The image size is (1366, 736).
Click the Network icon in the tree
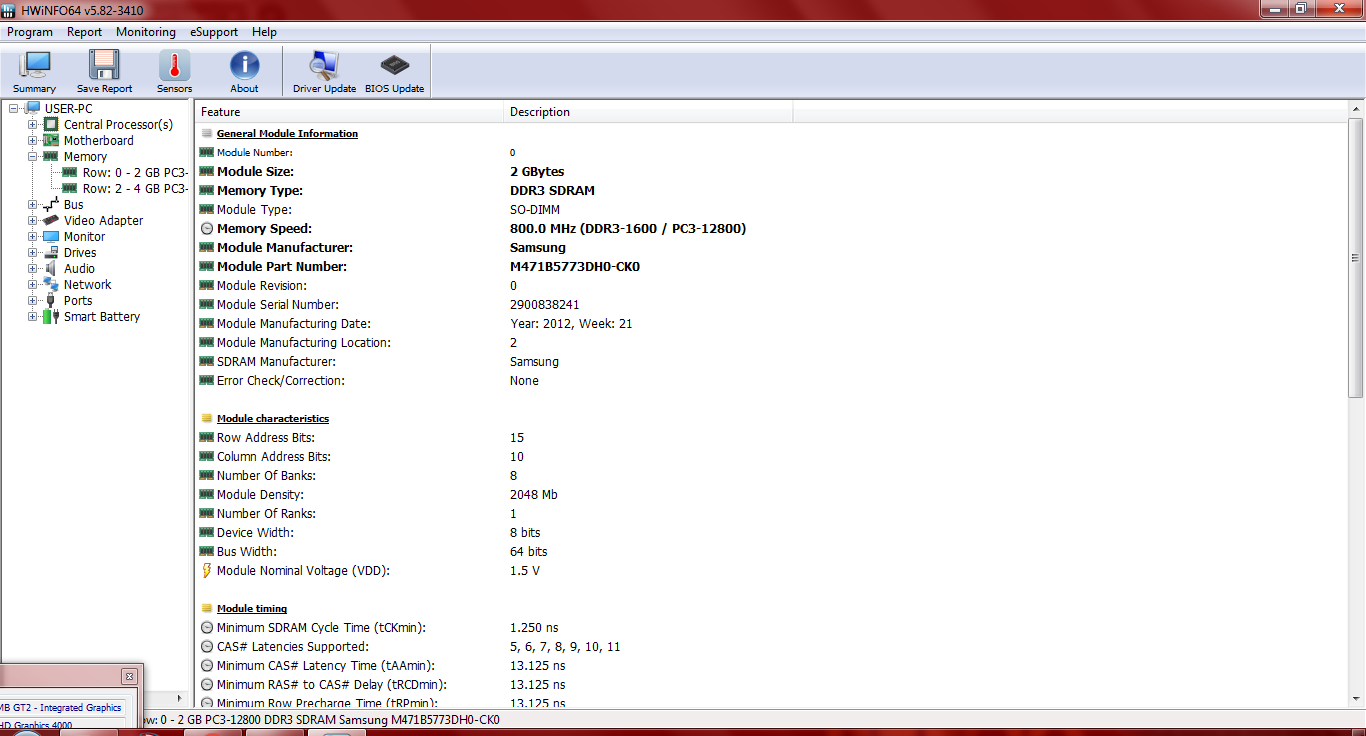(x=51, y=284)
